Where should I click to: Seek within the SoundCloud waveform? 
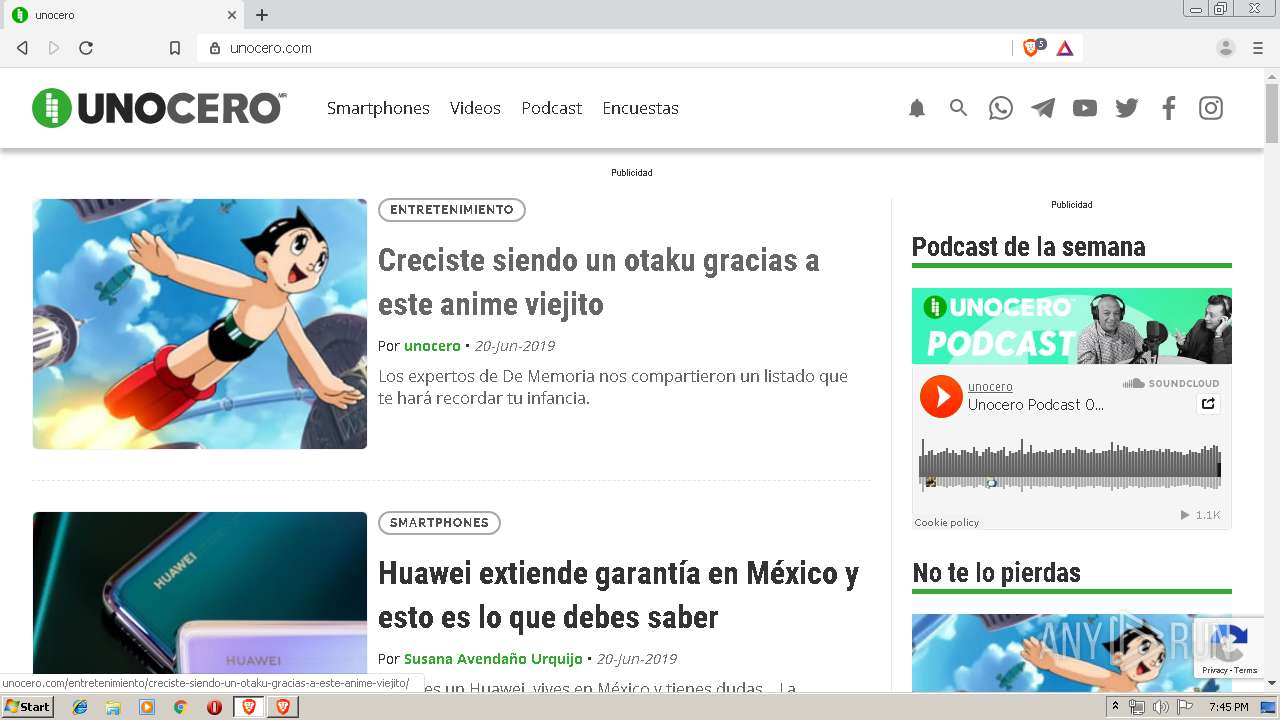(x=1070, y=465)
